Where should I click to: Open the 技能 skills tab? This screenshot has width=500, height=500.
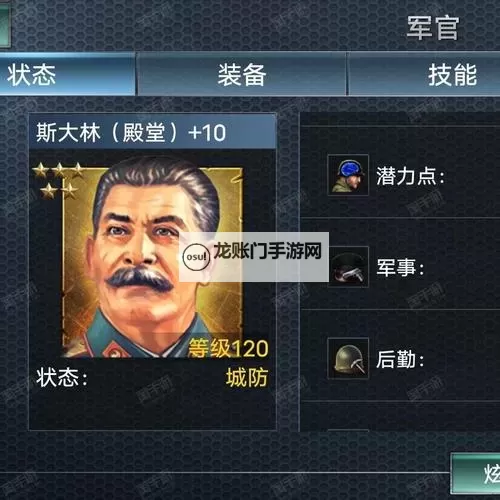tap(424, 75)
